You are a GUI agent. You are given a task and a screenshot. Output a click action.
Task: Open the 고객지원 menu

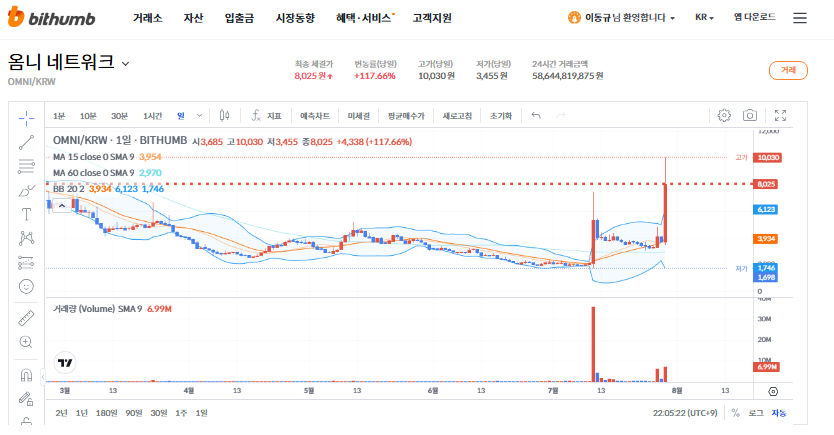pos(432,18)
